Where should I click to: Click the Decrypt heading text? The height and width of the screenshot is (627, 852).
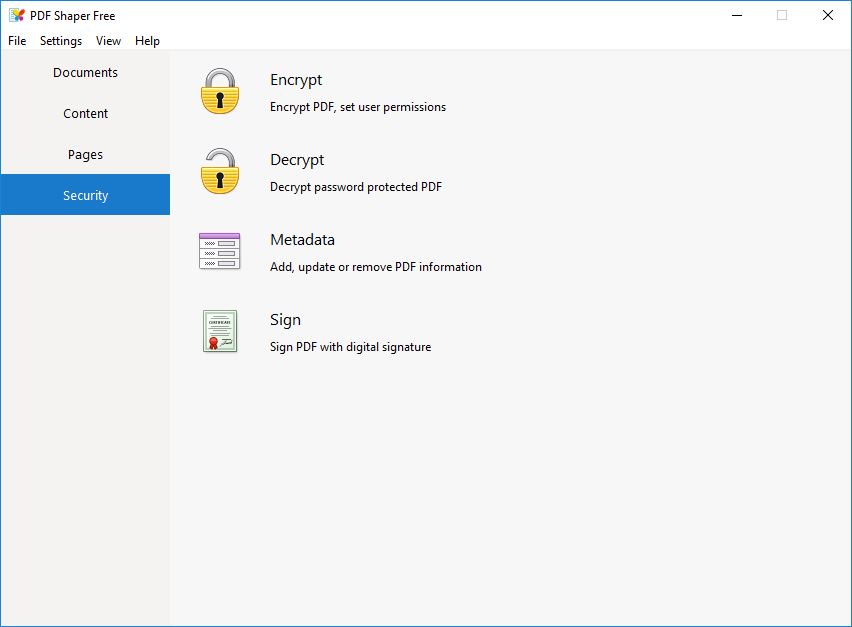click(x=297, y=160)
